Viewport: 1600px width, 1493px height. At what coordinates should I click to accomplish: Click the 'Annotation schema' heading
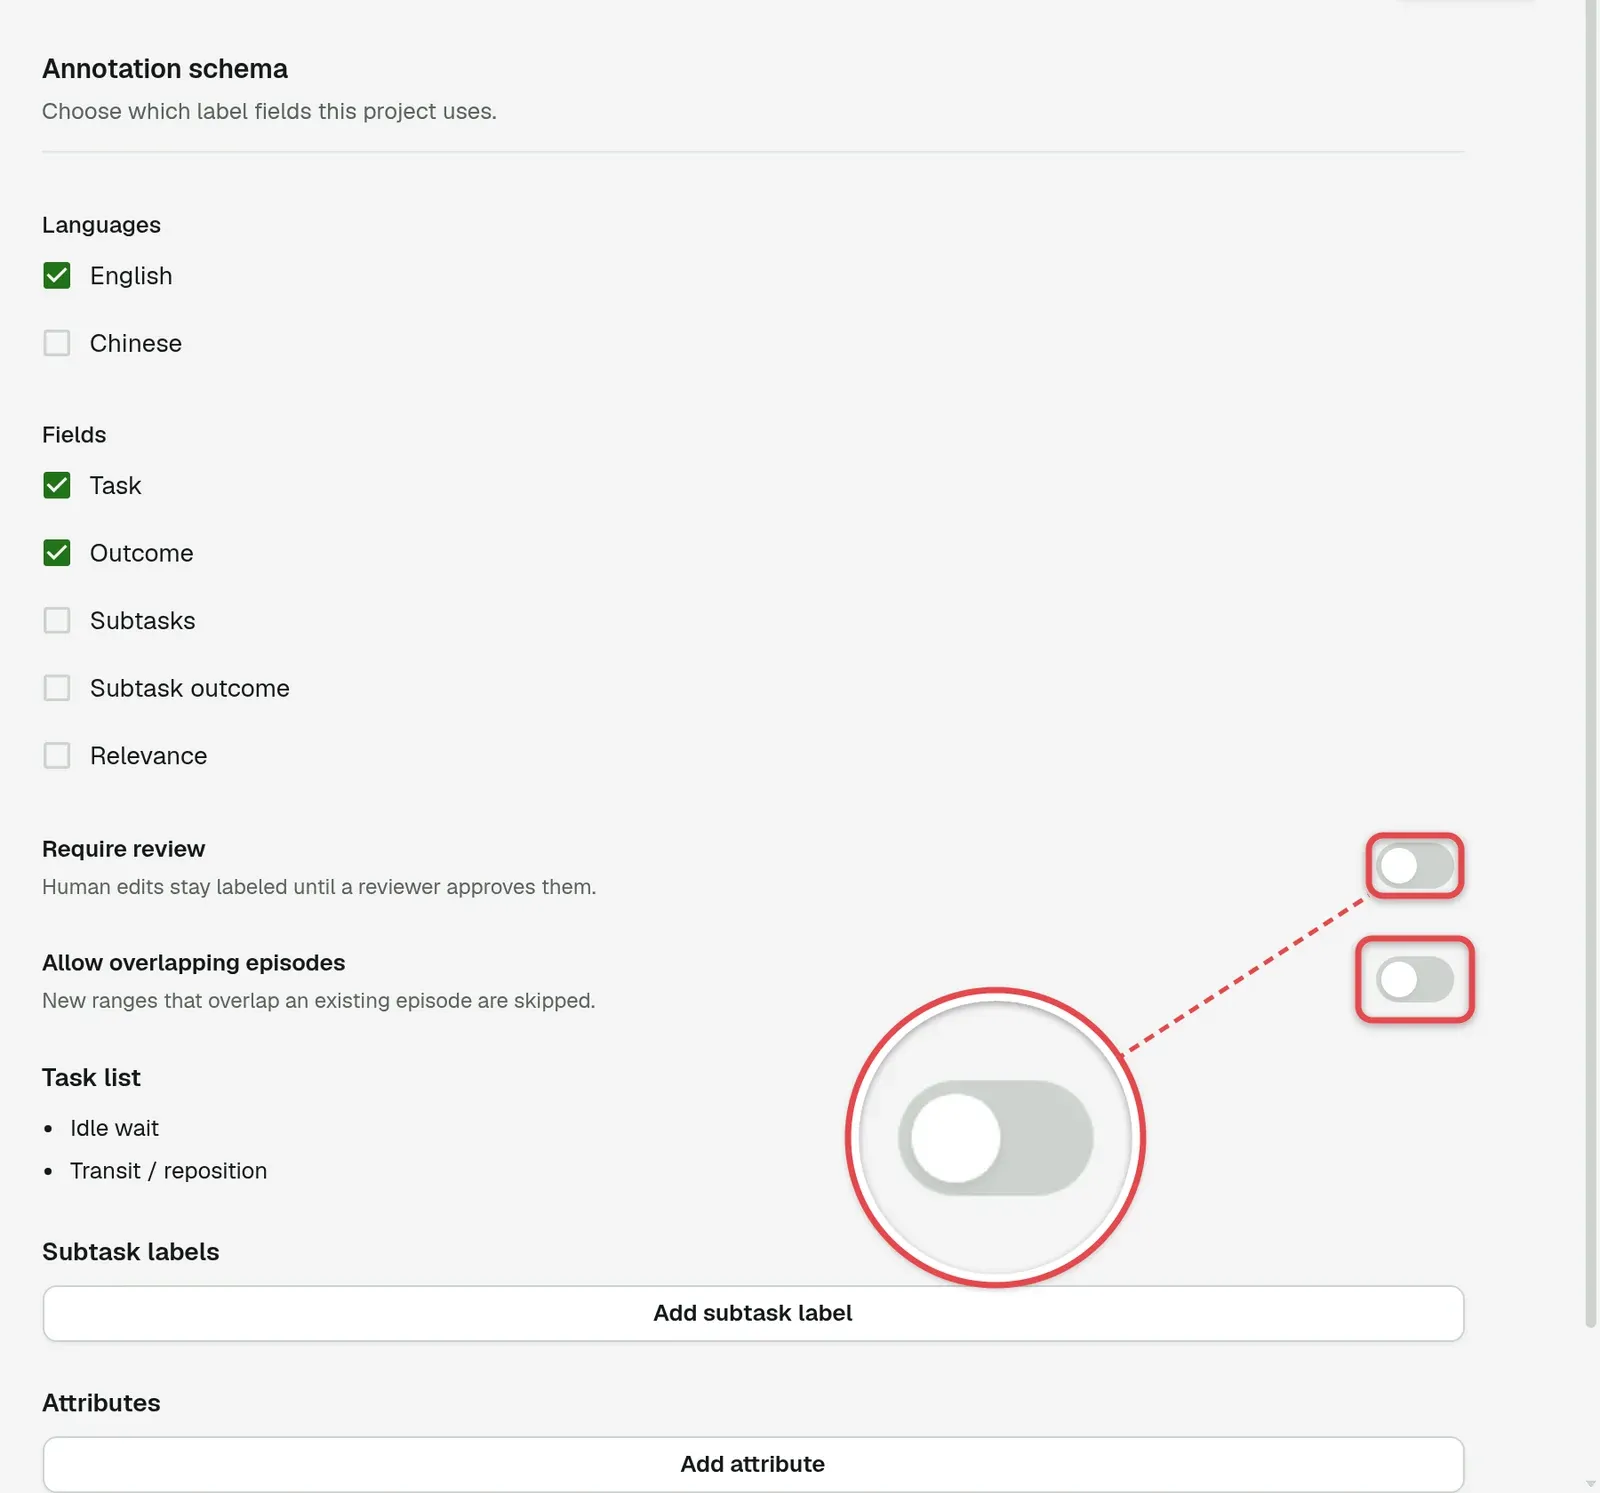tap(165, 69)
